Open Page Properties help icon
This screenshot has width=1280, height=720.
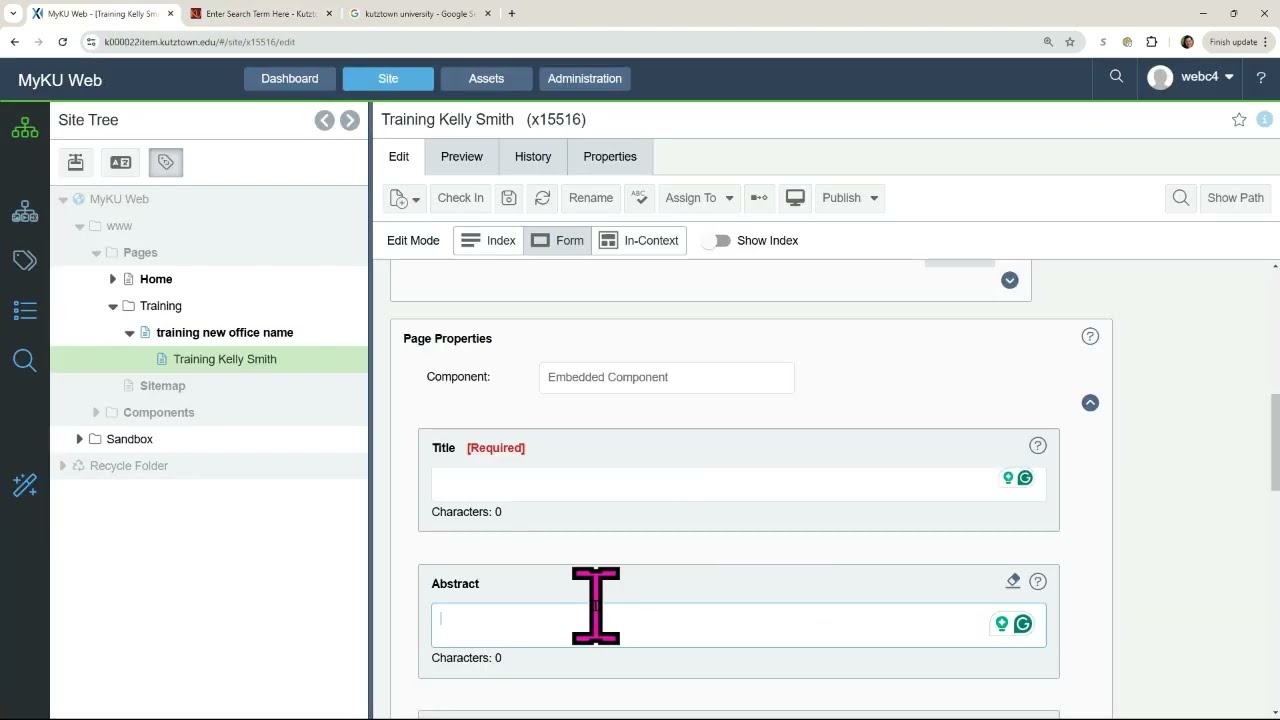1091,337
